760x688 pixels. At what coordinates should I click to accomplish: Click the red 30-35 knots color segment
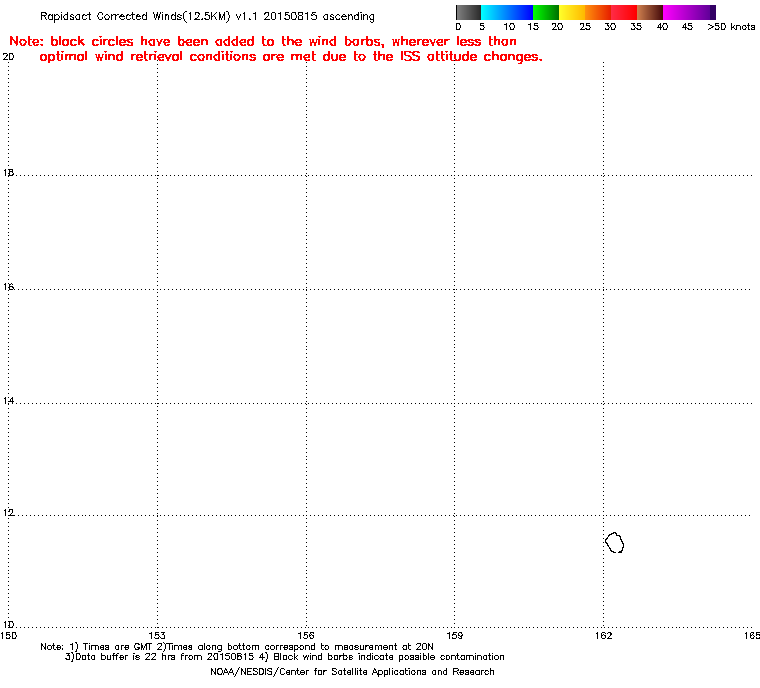click(x=624, y=12)
